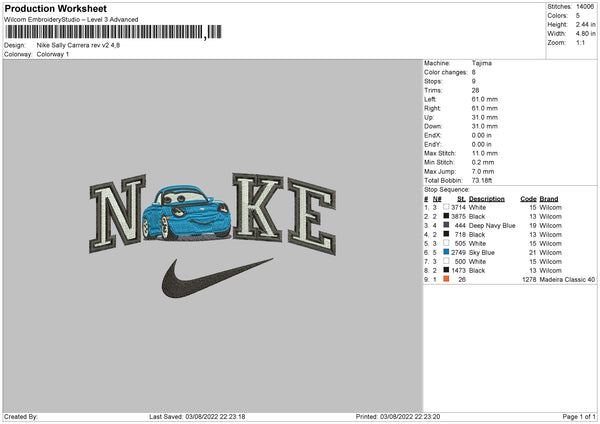Click the '444' stitch count for Deep Navy Blue

point(460,225)
